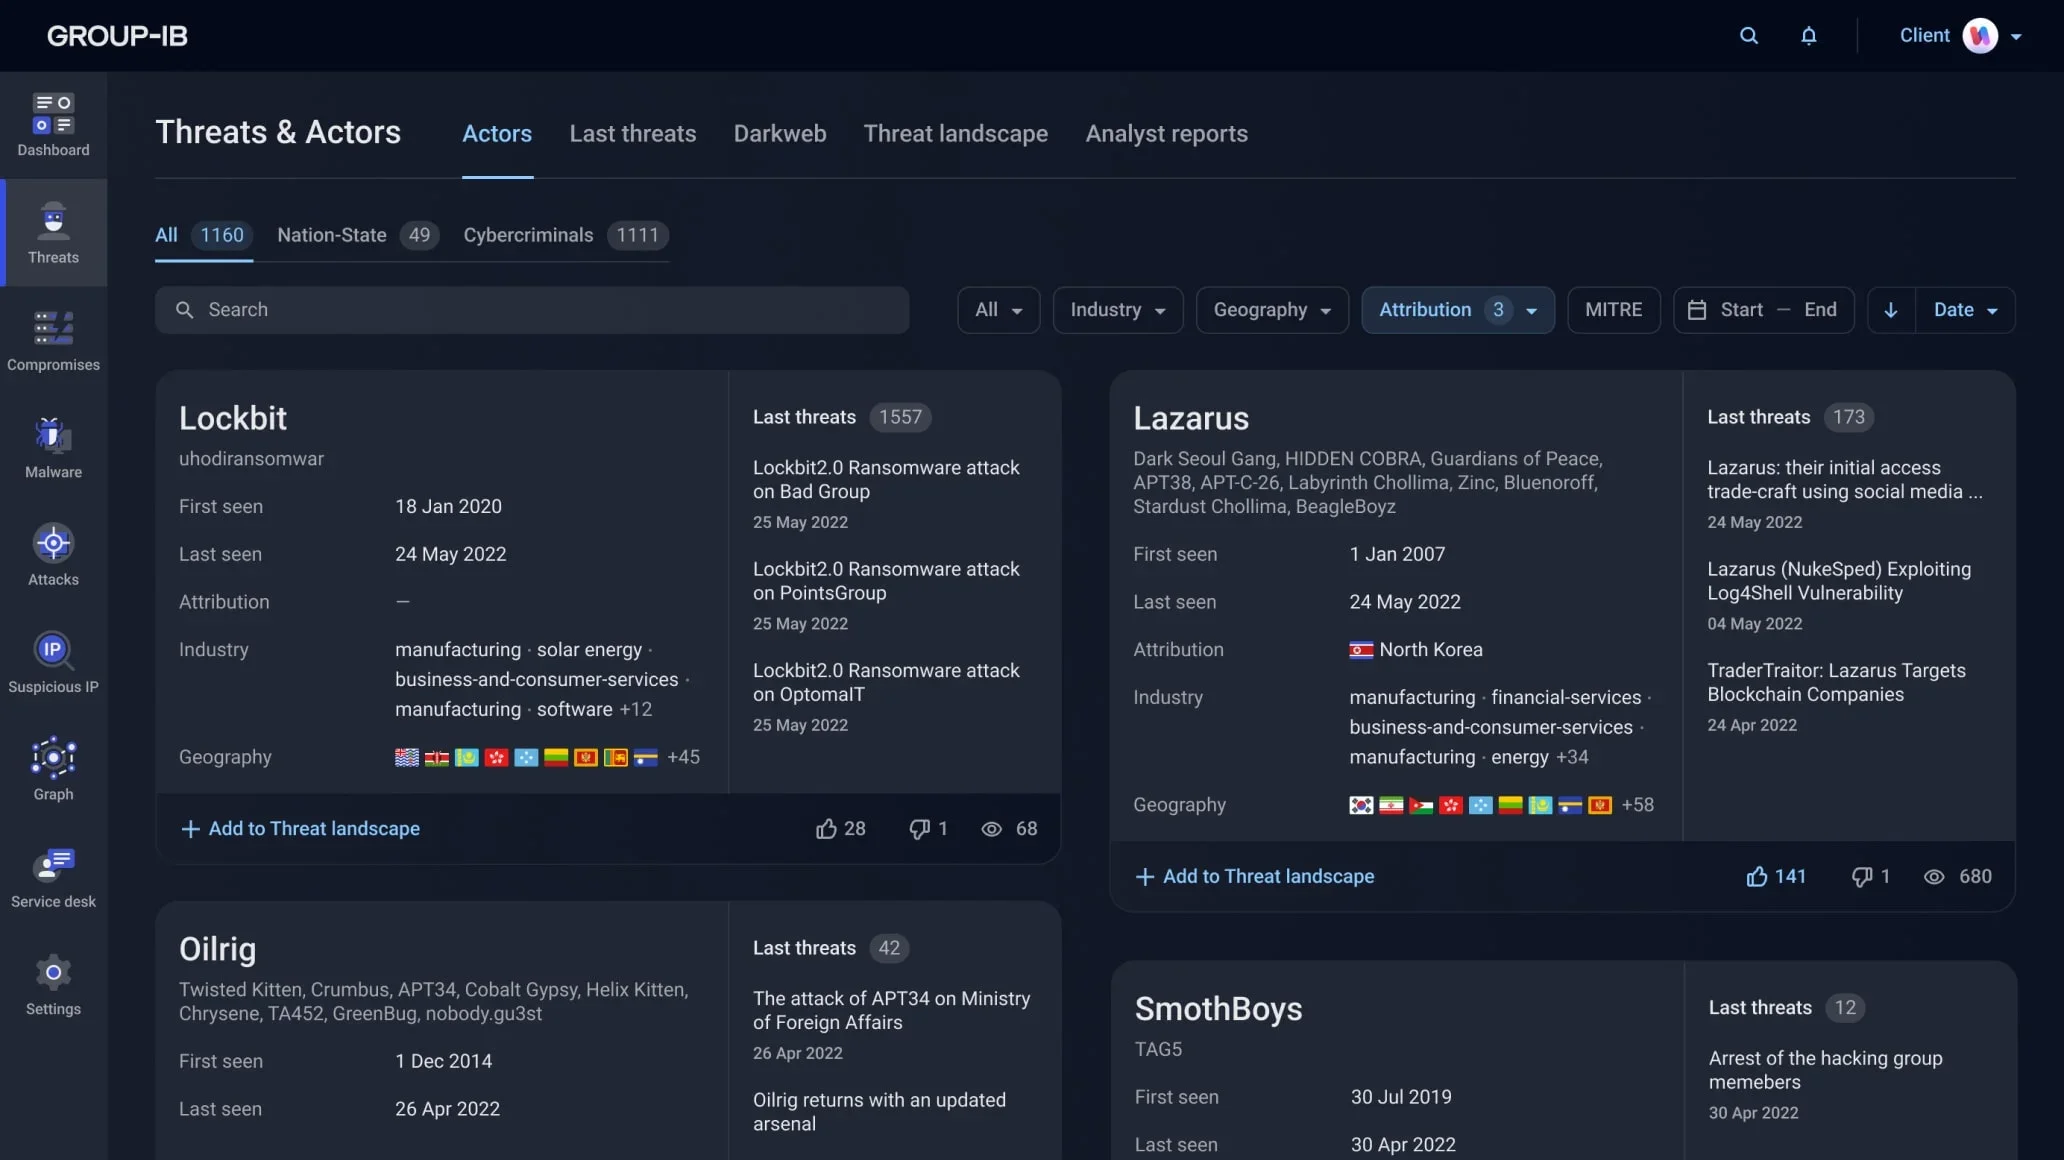Image resolution: width=2064 pixels, height=1160 pixels.
Task: Click inside the Search actors field
Action: (532, 310)
